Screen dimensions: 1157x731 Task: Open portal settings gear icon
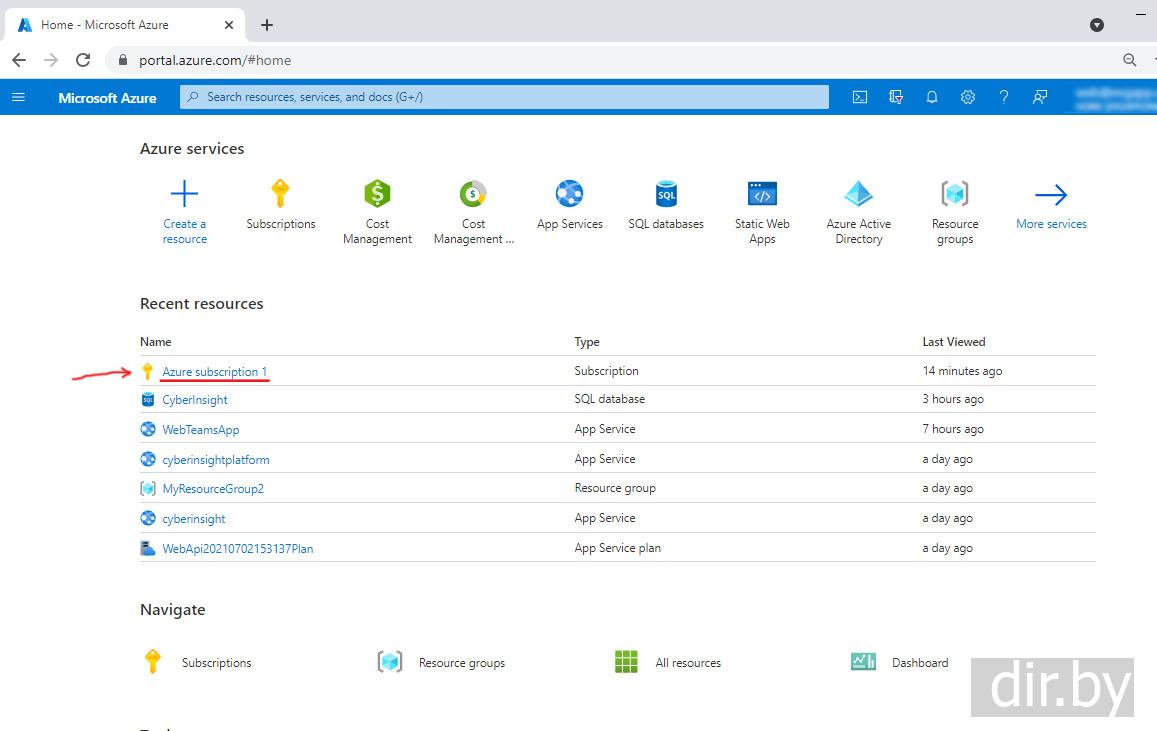[967, 97]
